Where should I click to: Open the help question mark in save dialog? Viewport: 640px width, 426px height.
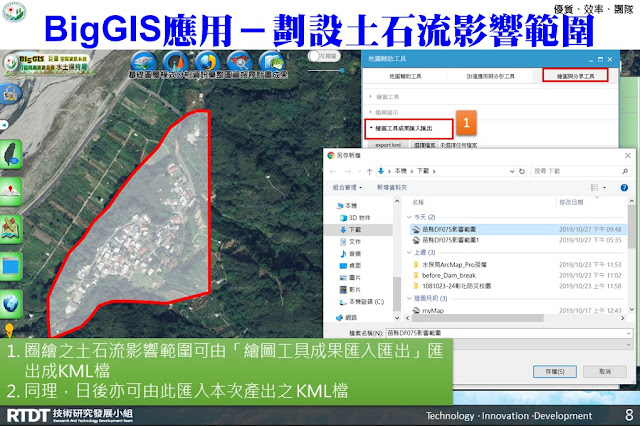(624, 188)
